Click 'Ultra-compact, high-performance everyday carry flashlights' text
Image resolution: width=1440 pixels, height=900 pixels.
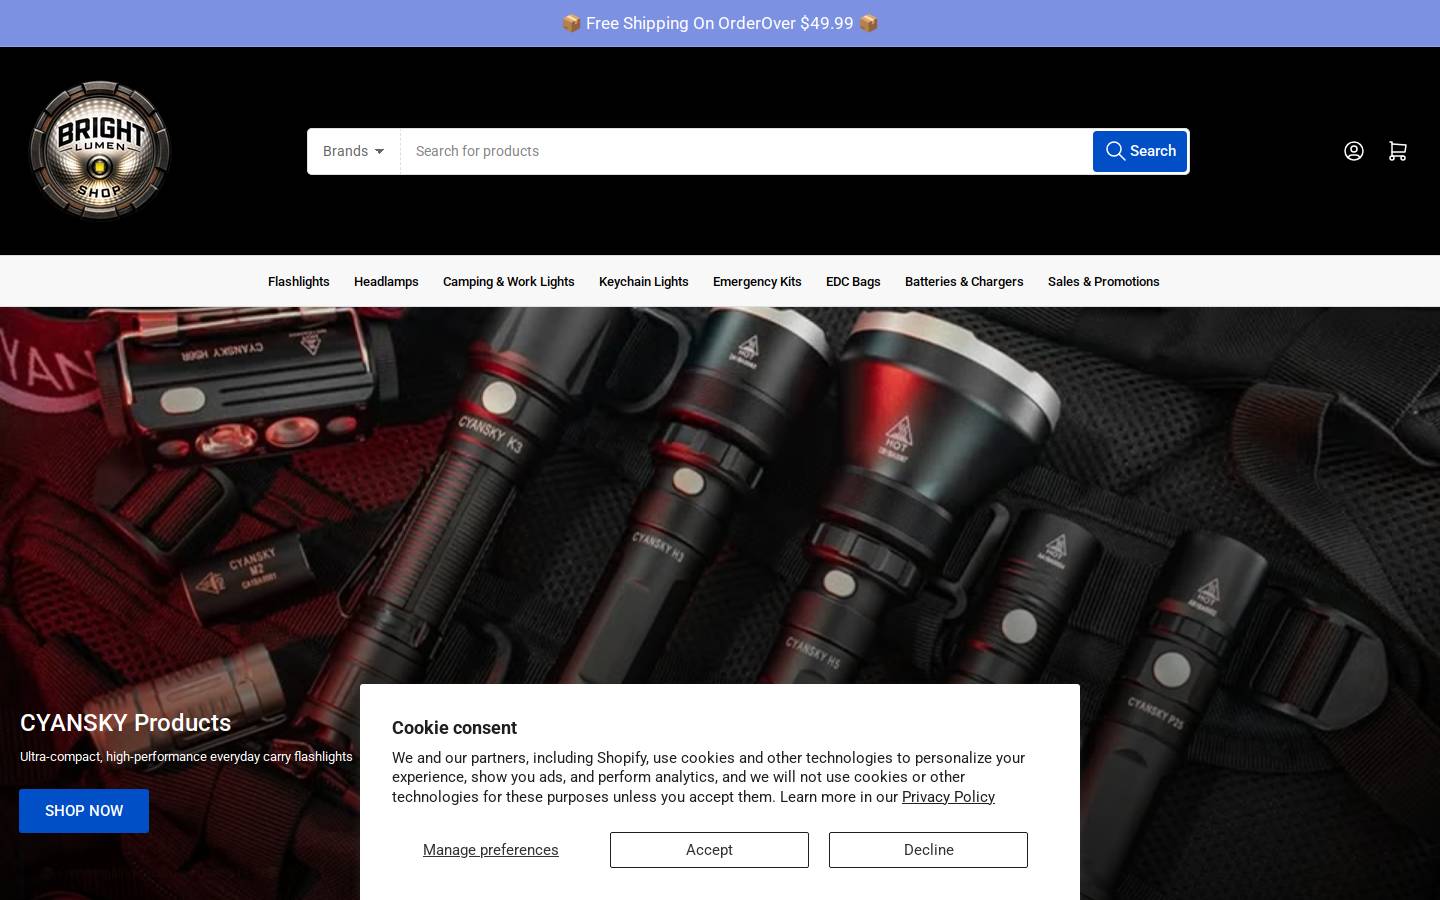click(x=186, y=757)
